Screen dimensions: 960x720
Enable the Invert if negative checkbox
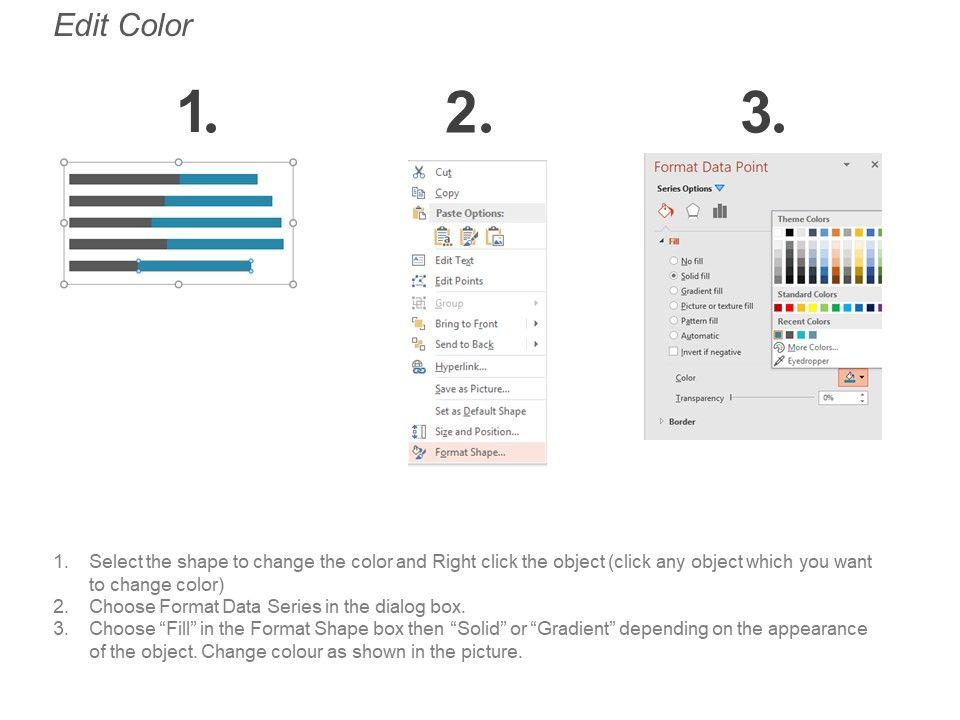674,352
